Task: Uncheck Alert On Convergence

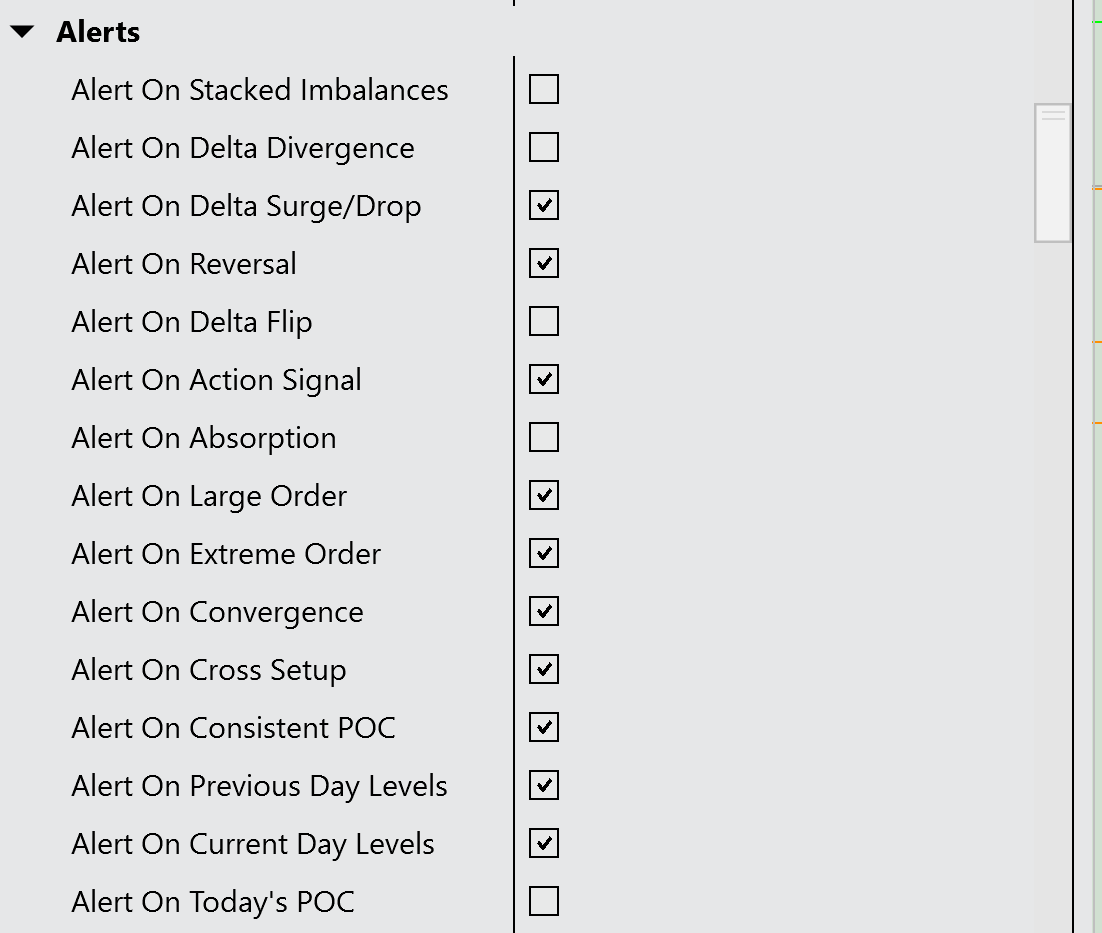Action: tap(544, 612)
